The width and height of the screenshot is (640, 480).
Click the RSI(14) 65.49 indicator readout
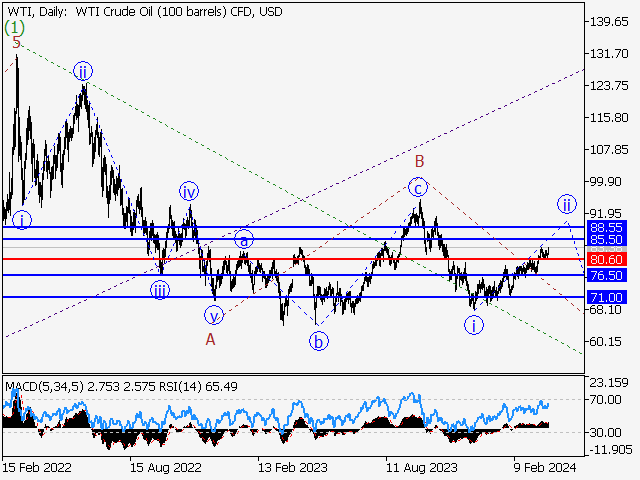(x=198, y=386)
